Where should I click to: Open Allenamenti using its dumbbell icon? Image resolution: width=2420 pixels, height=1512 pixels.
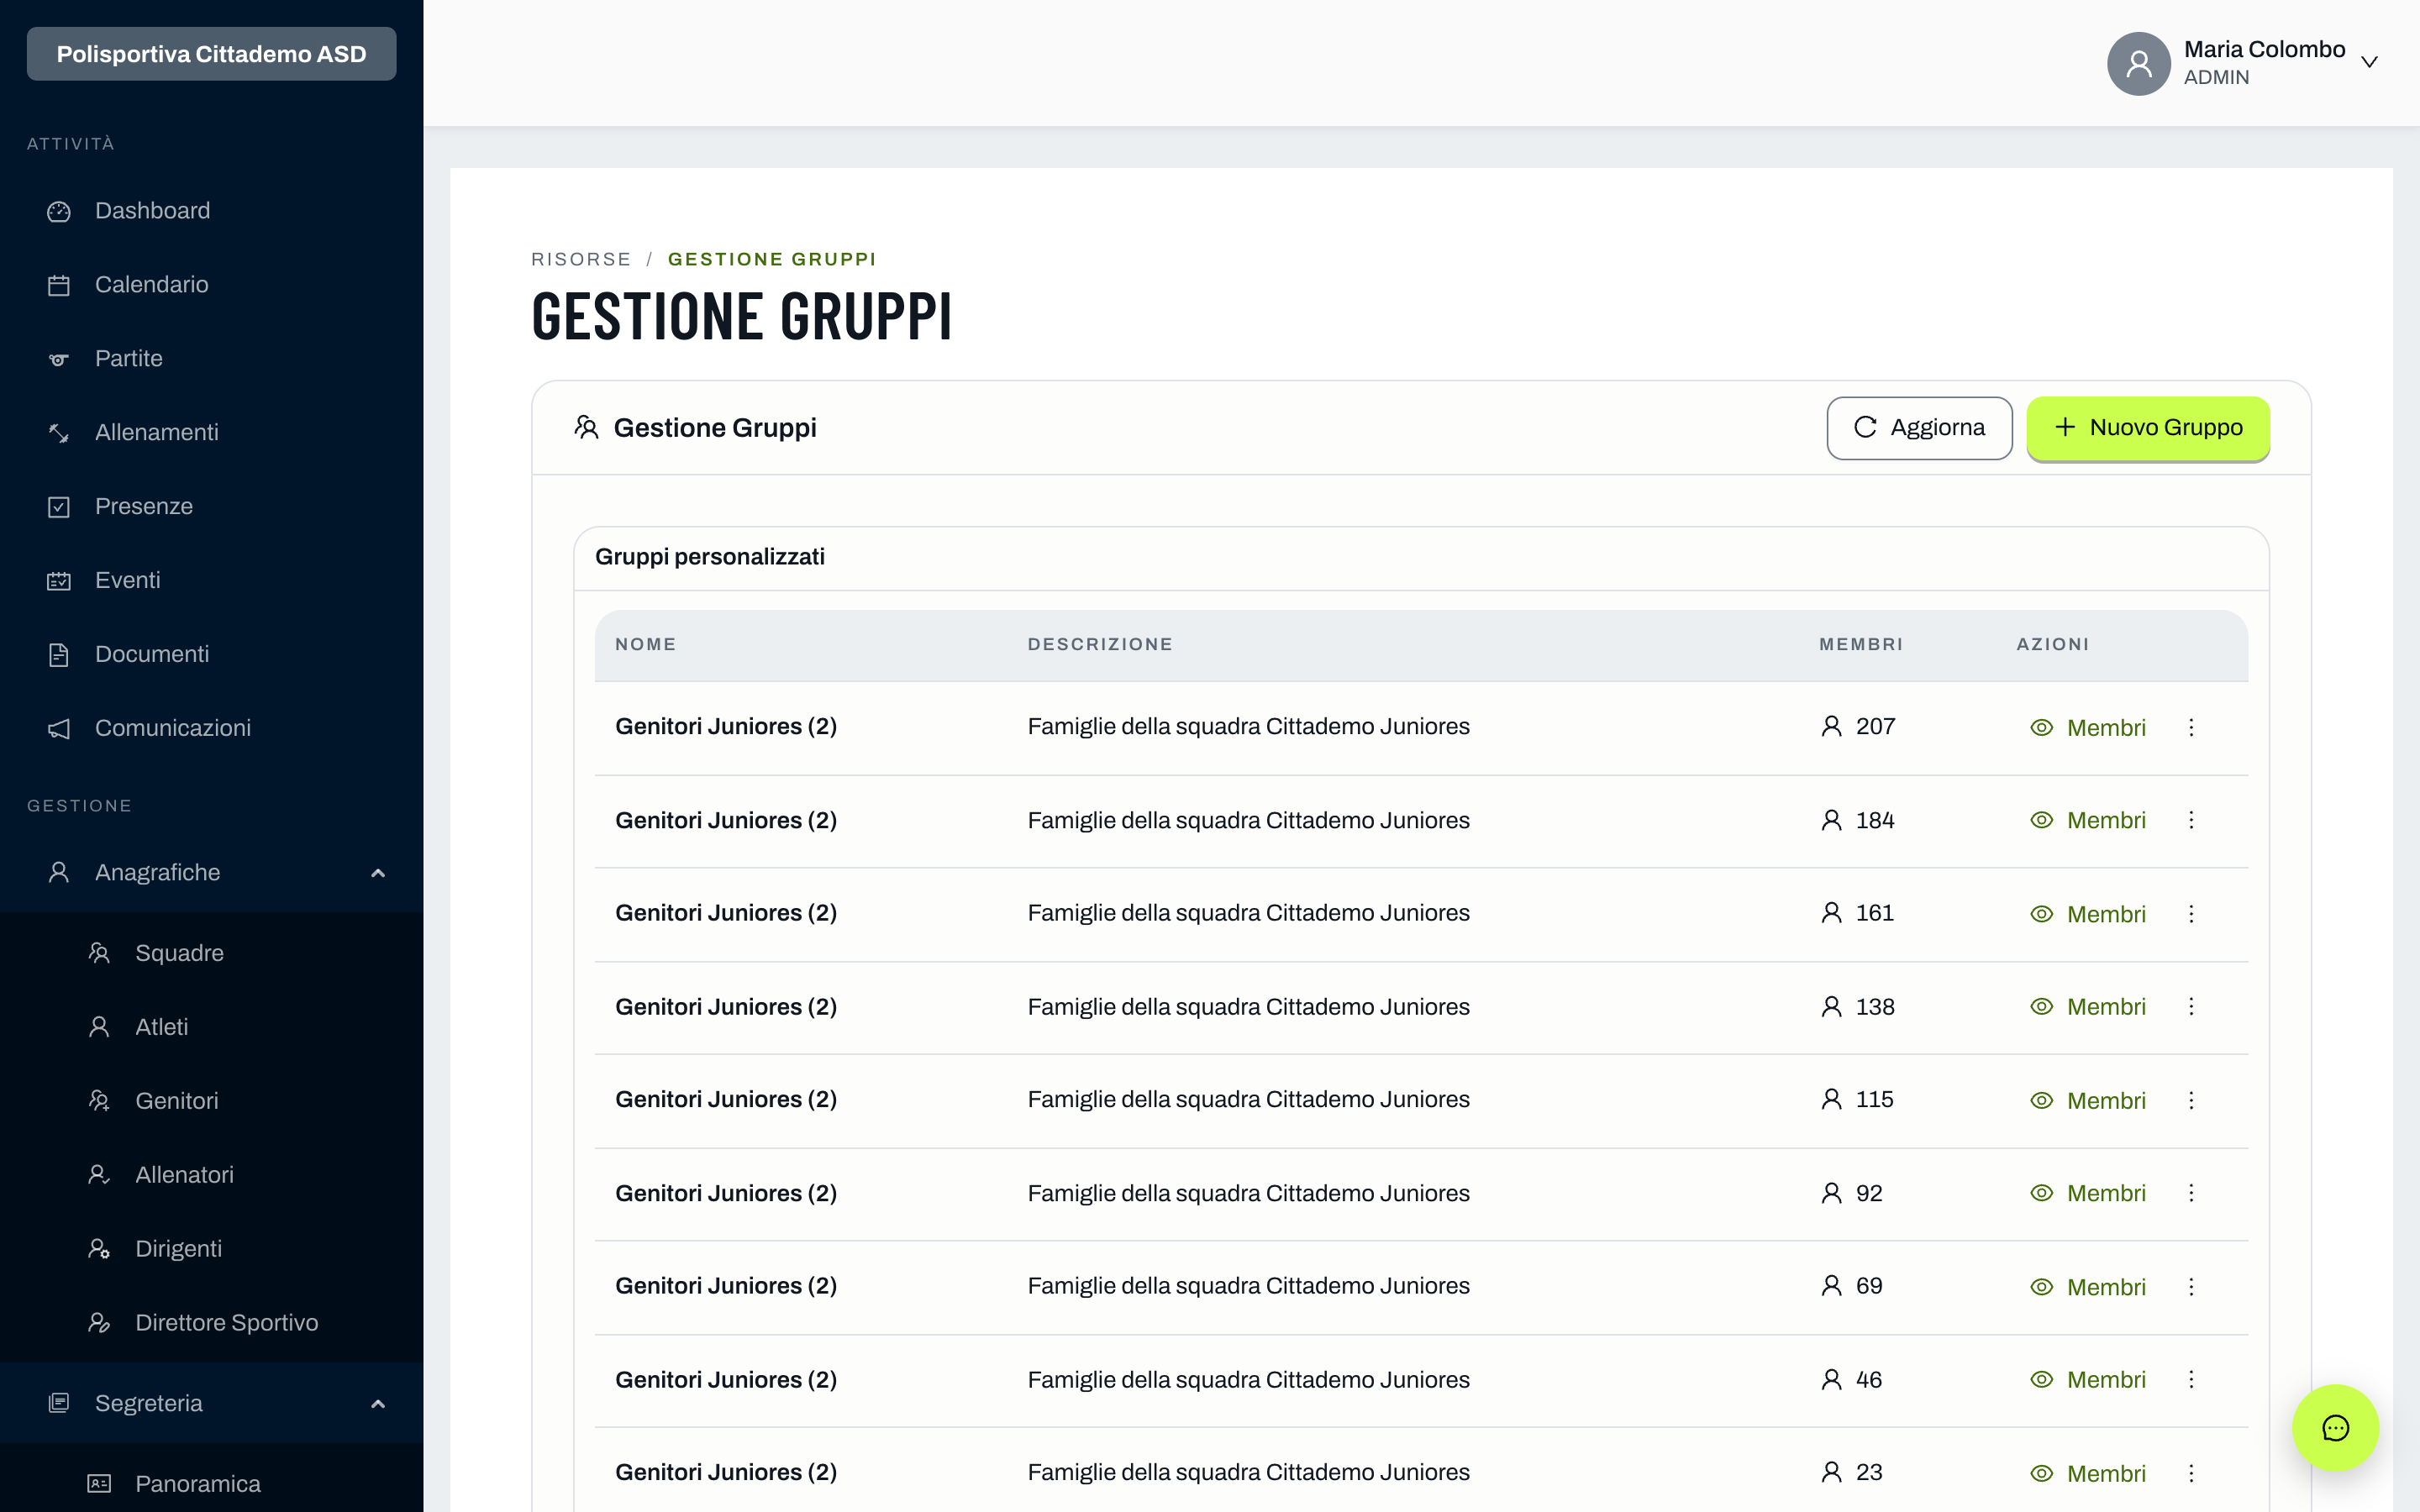pyautogui.click(x=59, y=433)
